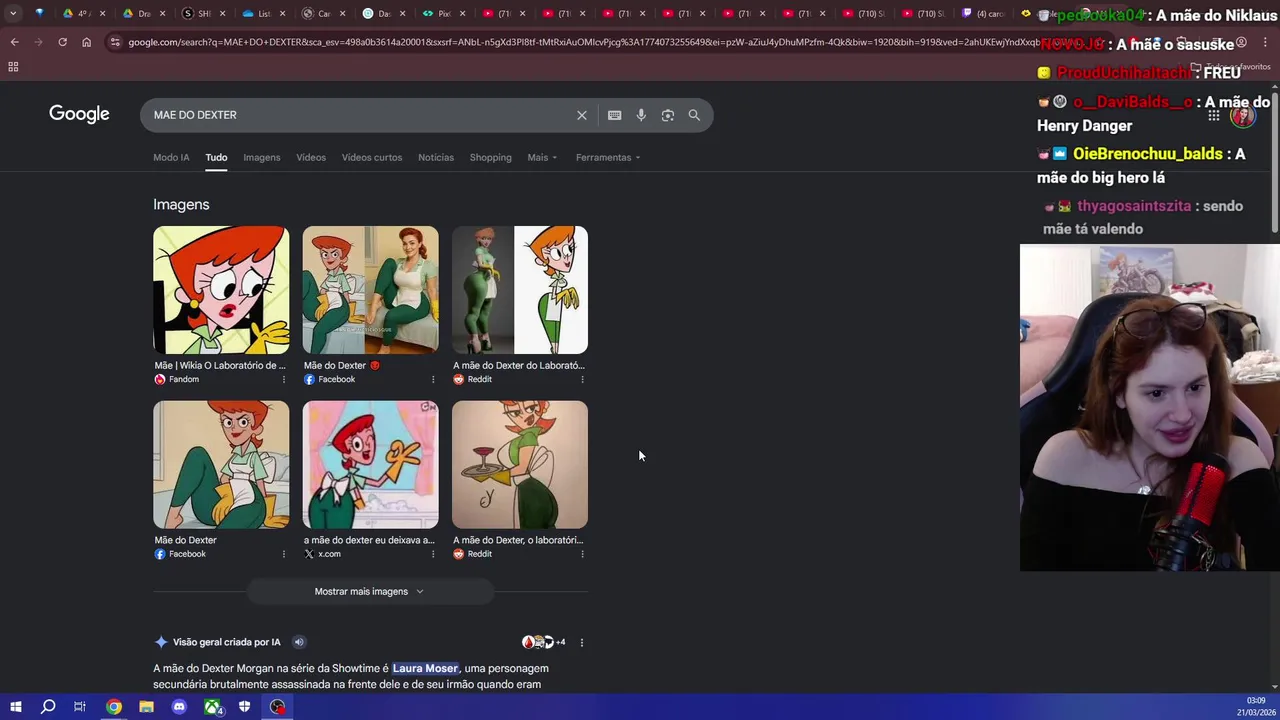Open options for second Reddit laboratóri result
Screen dimensions: 1280x720
582,554
